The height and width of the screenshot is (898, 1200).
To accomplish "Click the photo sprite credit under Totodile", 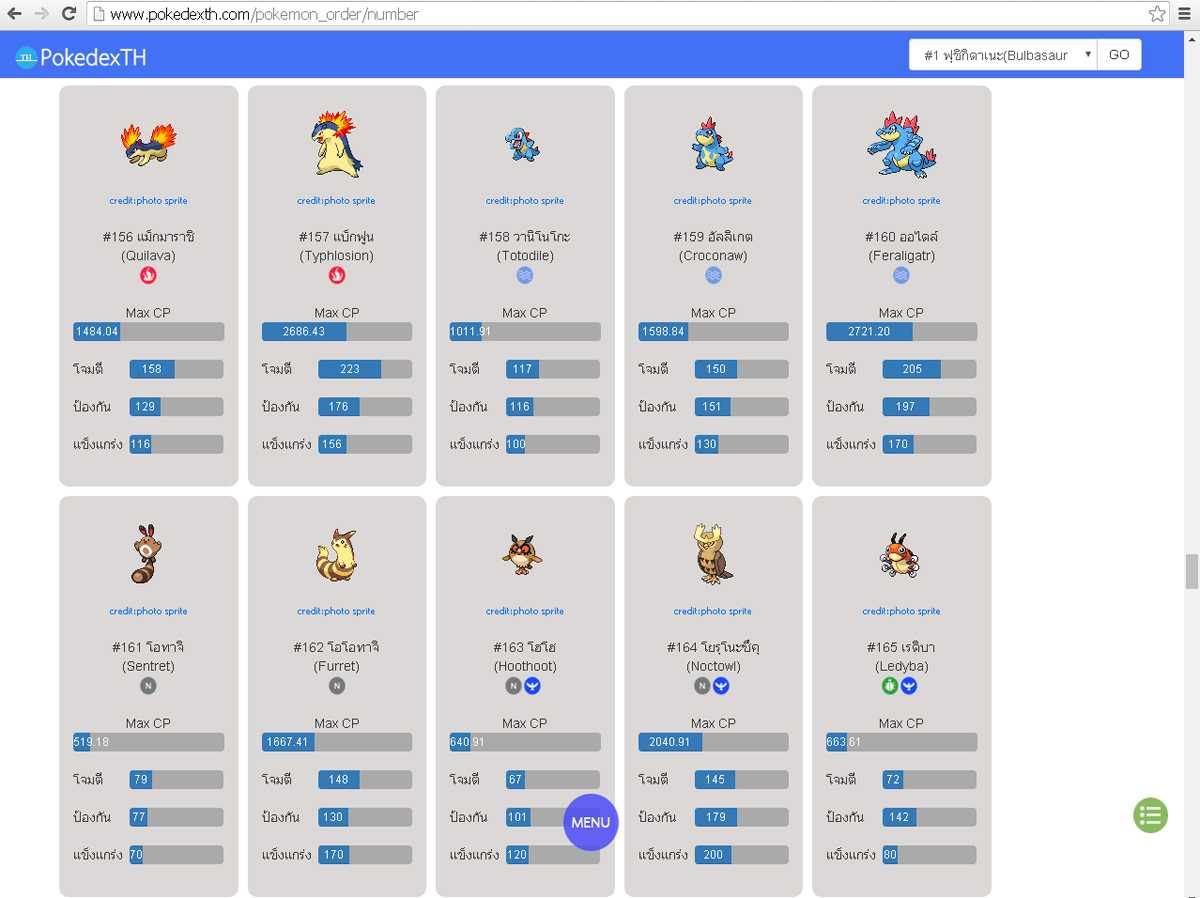I will (x=525, y=201).
